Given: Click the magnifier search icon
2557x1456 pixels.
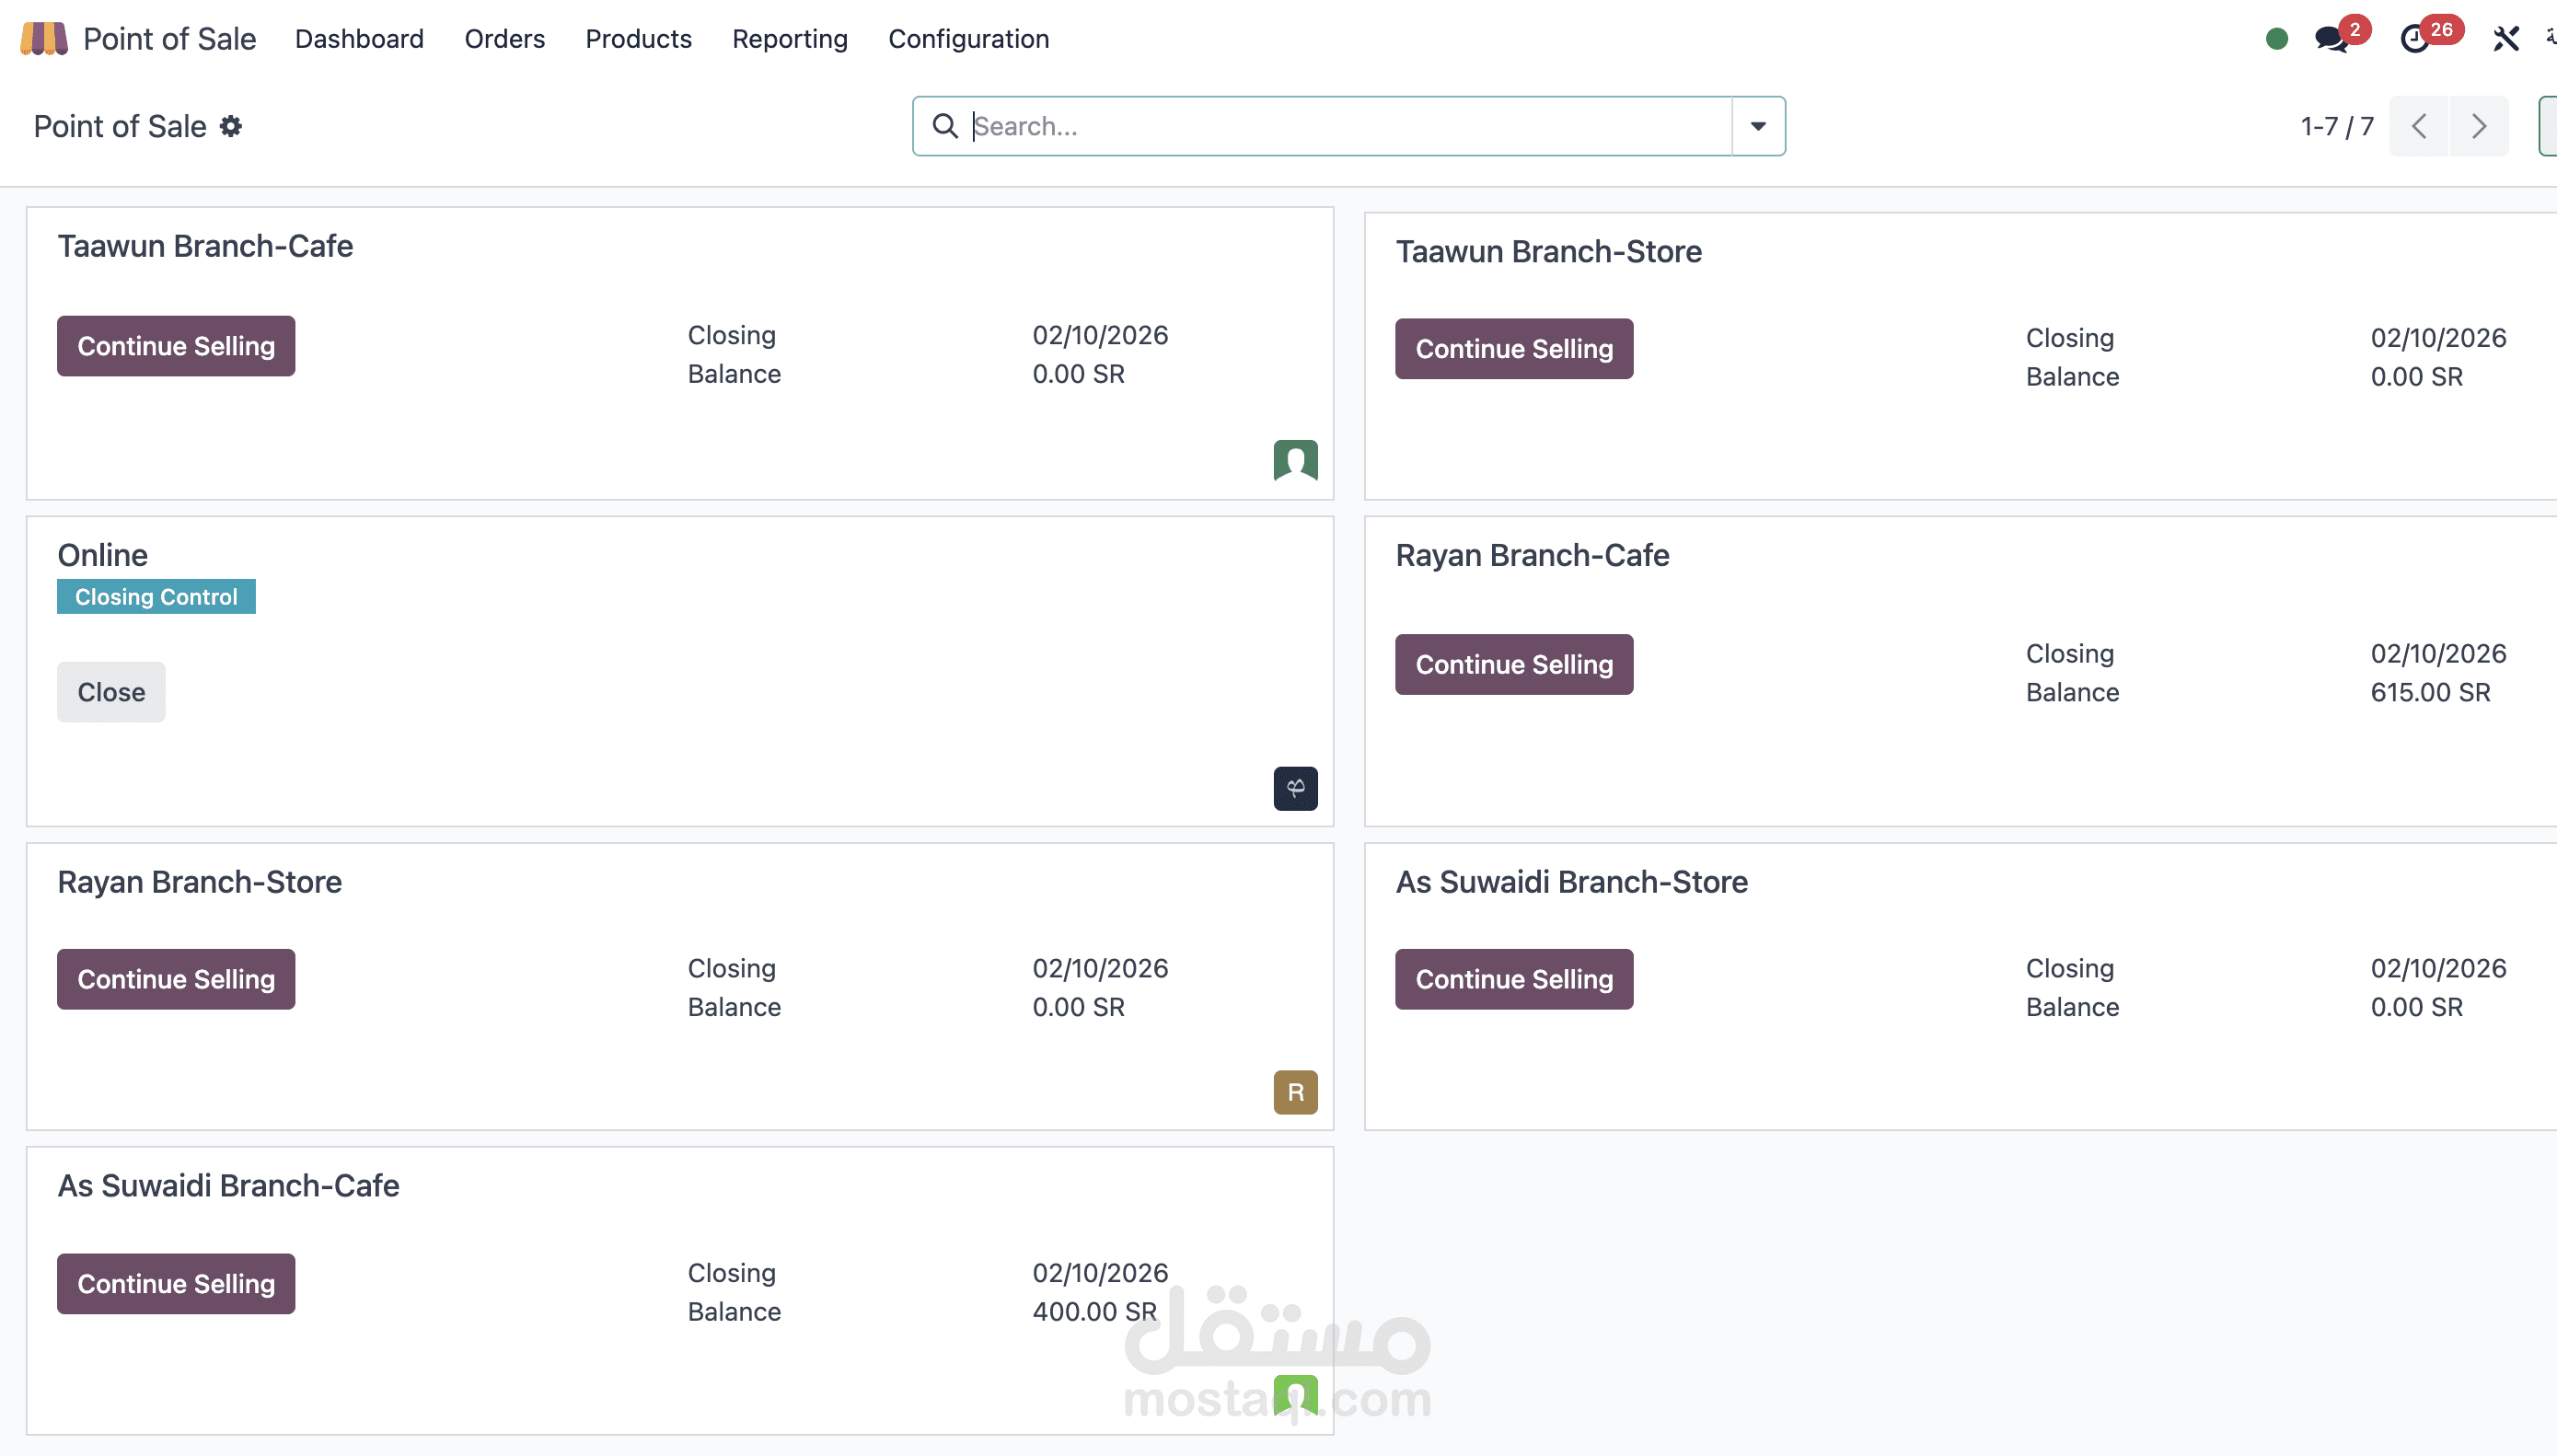Looking at the screenshot, I should [x=945, y=126].
